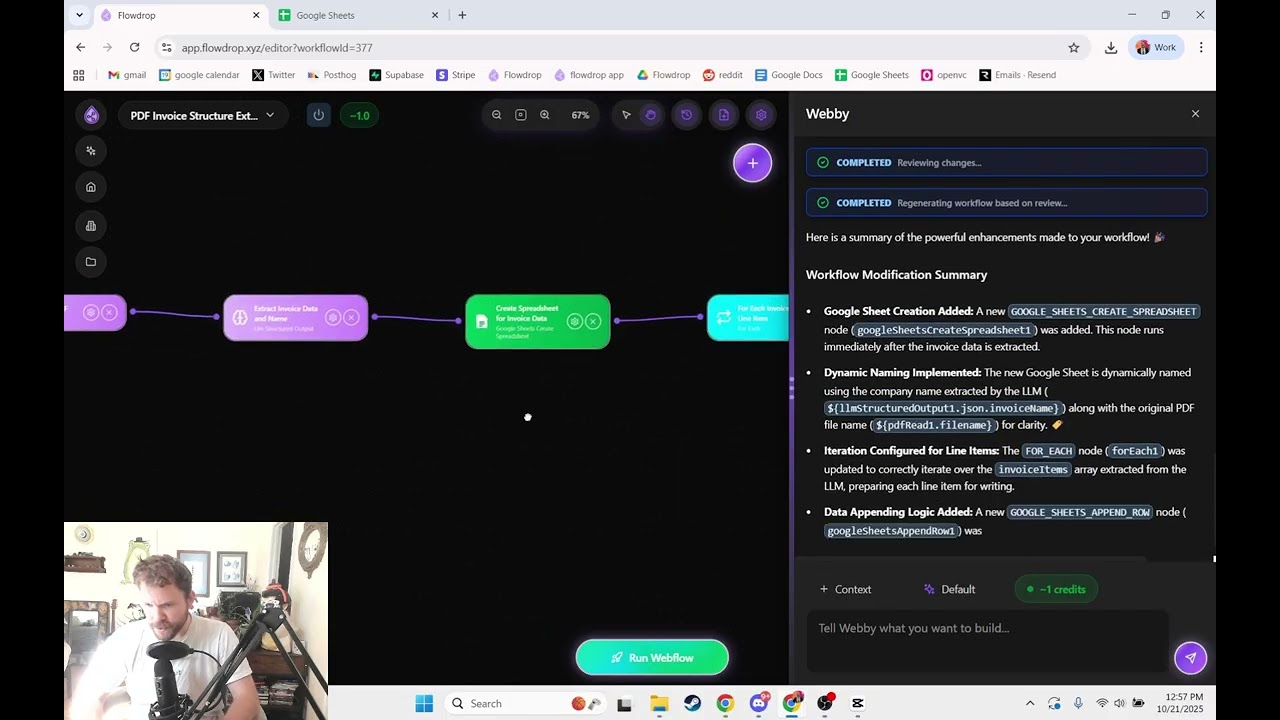Open settings of Extract Invoice Data node

click(332, 317)
